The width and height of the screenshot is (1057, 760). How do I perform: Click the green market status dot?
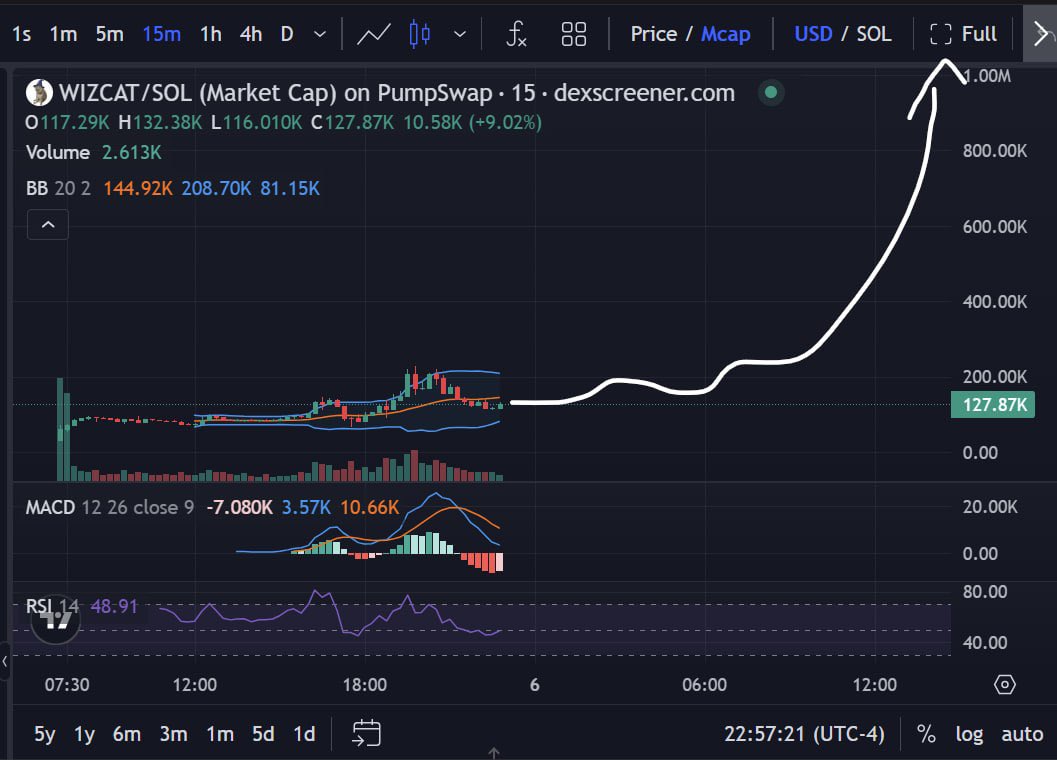(771, 92)
